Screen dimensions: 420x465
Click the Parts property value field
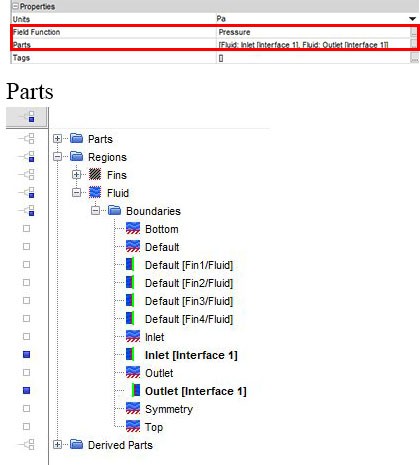(x=314, y=44)
